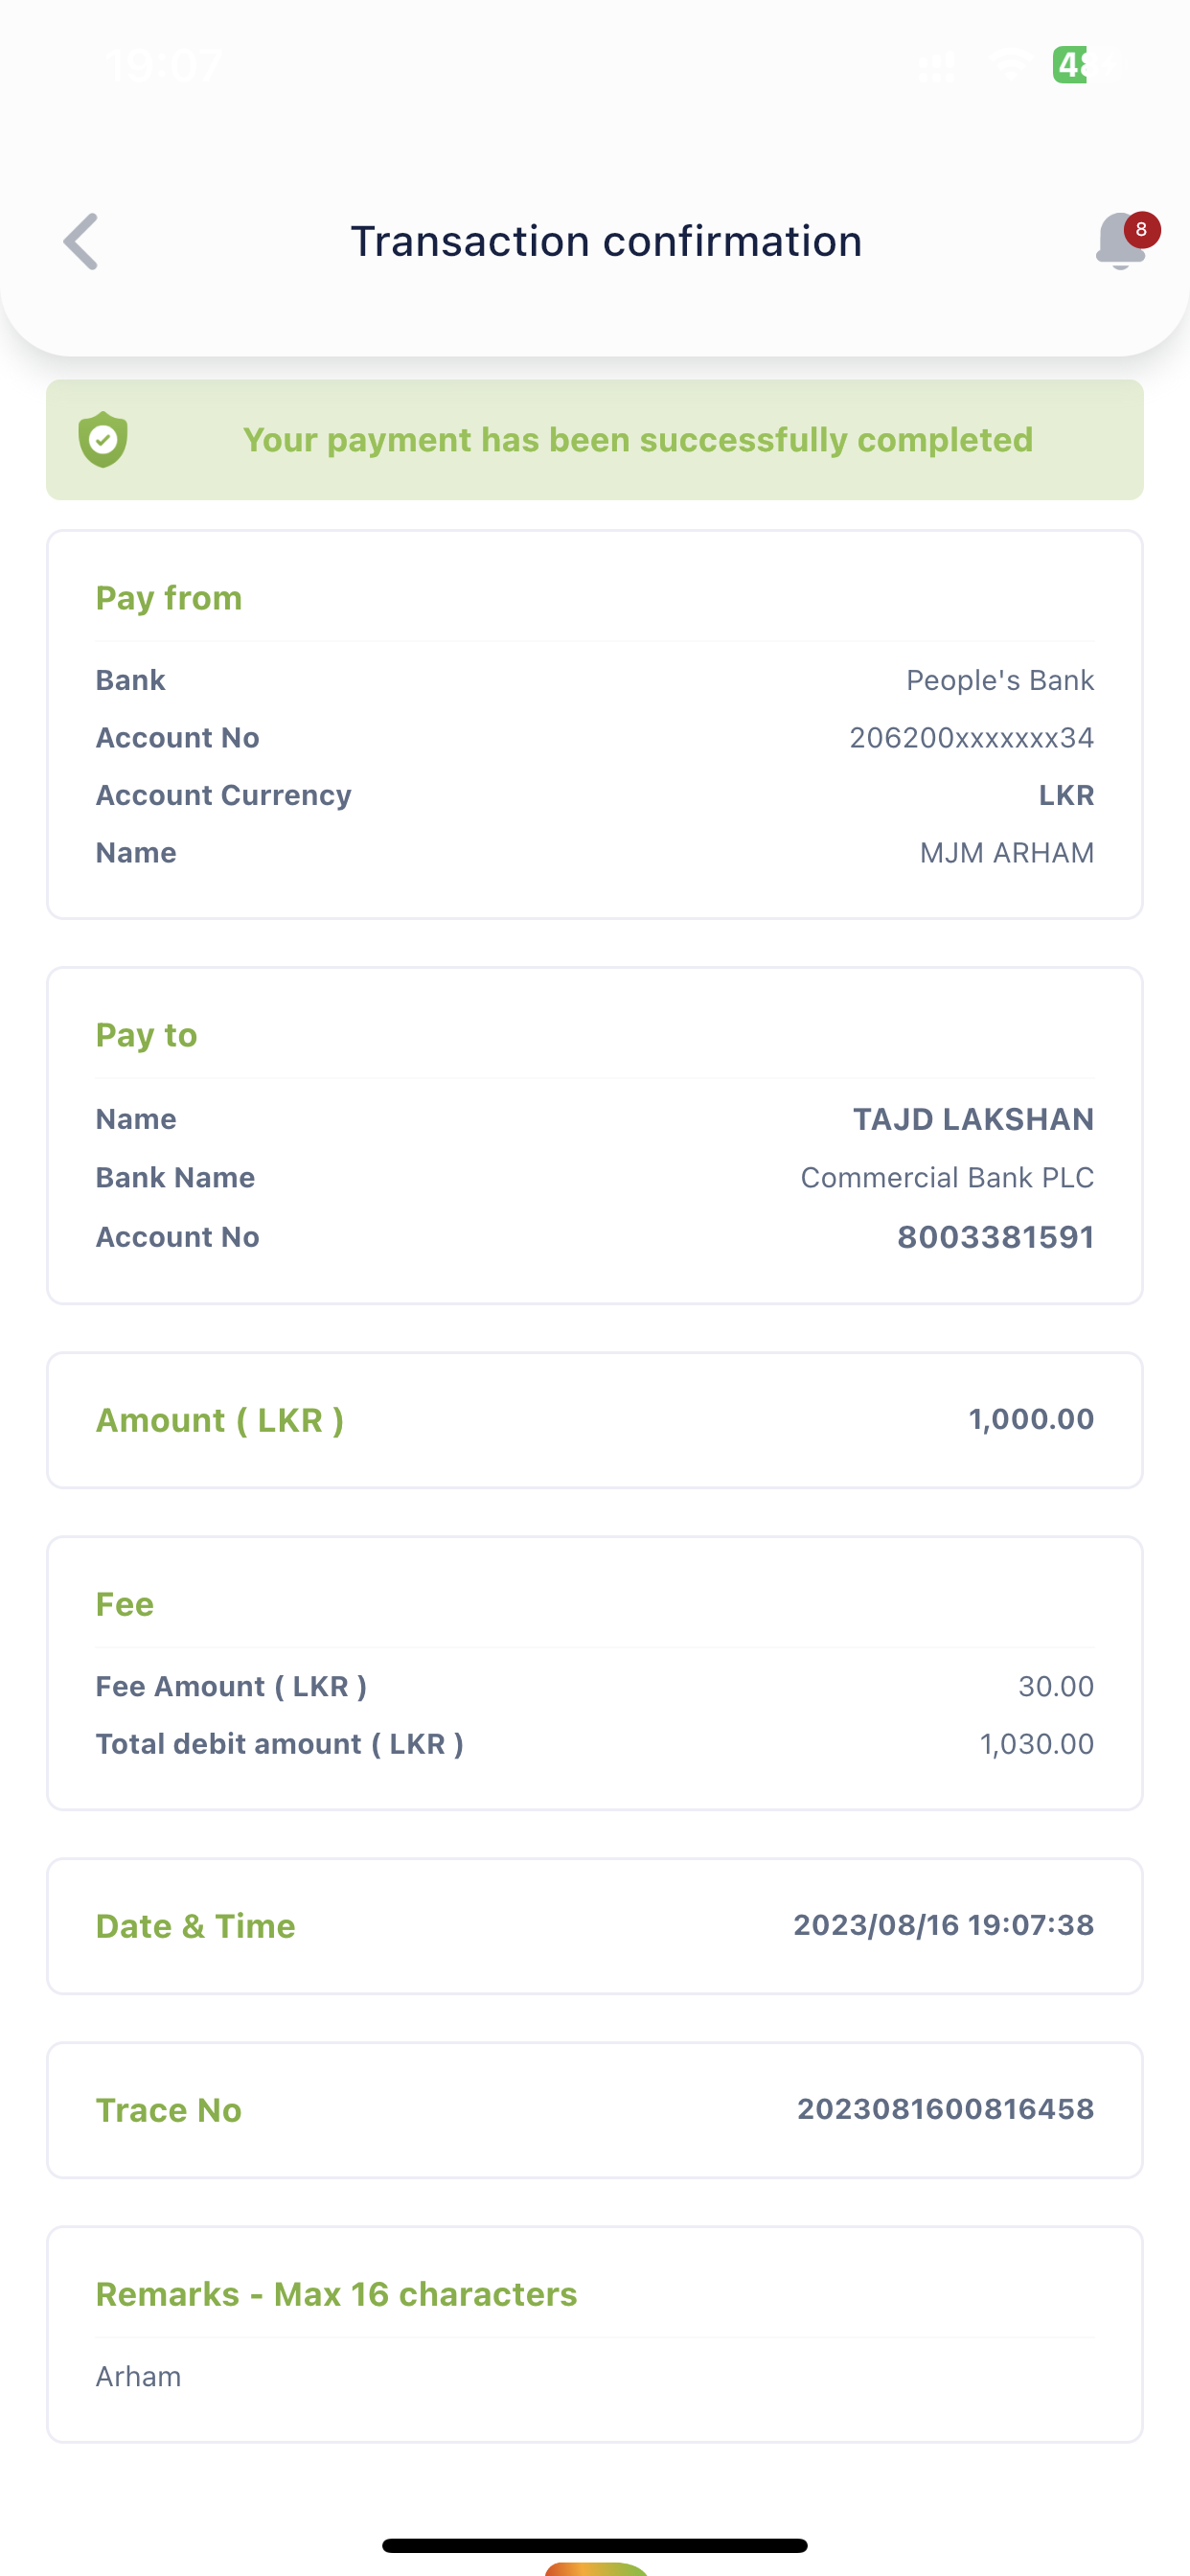Screen dimensions: 1190x2576
Task: Tap the Wi-Fi icon in status bar
Action: tap(1008, 66)
